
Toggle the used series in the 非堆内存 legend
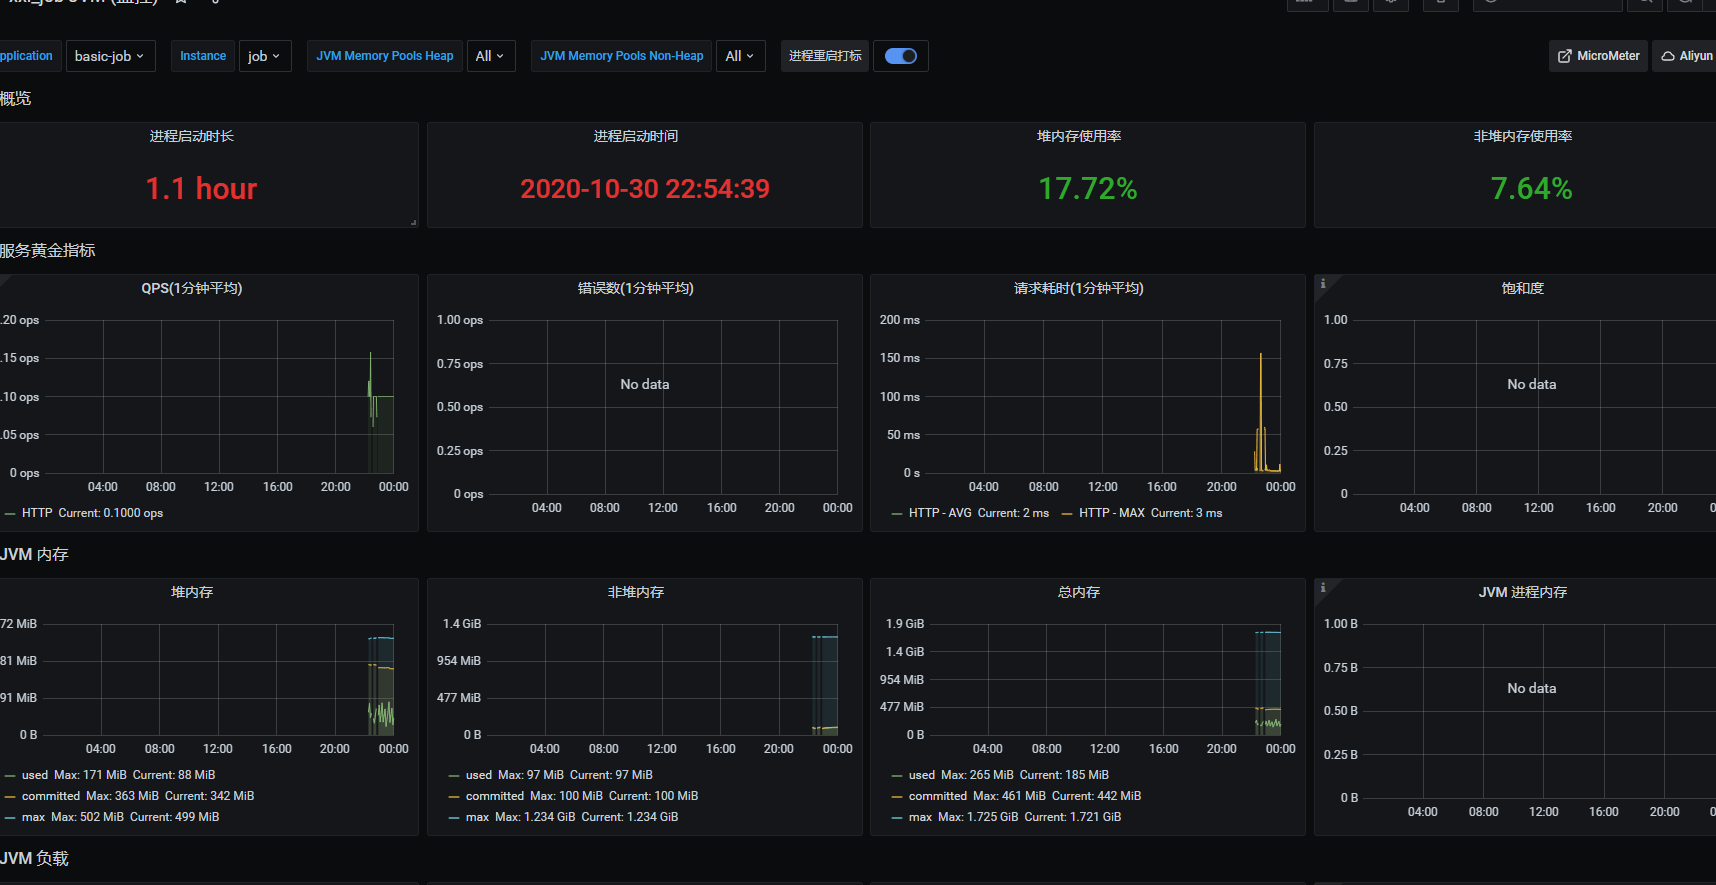(479, 775)
